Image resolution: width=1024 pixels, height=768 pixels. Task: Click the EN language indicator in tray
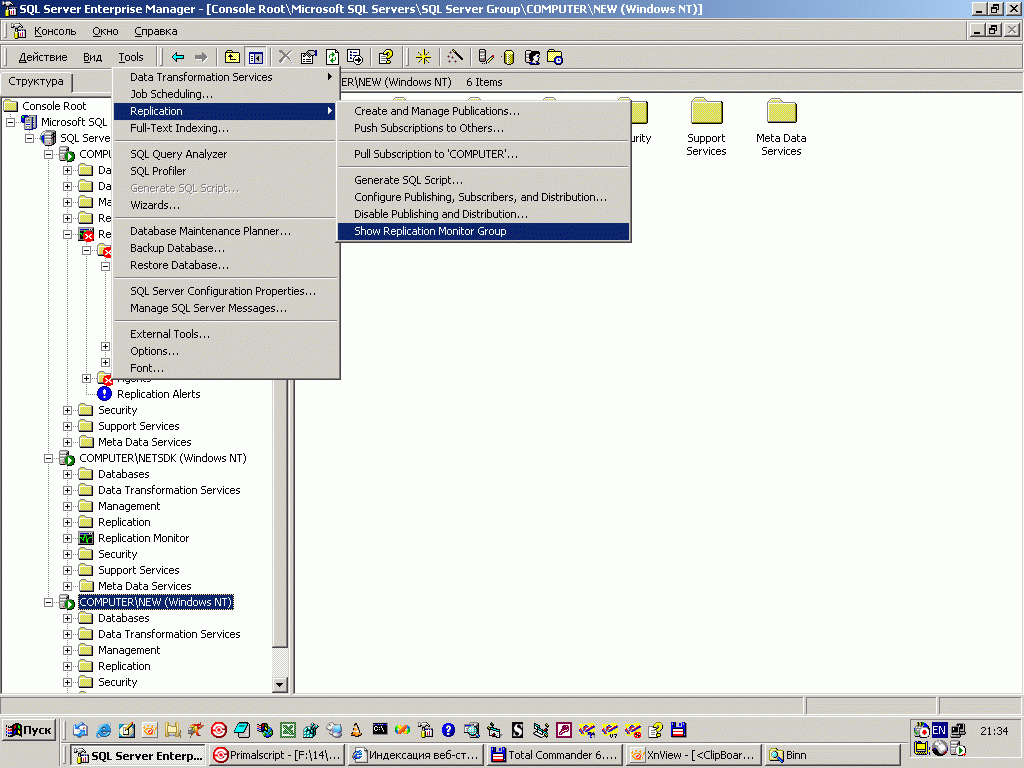939,730
